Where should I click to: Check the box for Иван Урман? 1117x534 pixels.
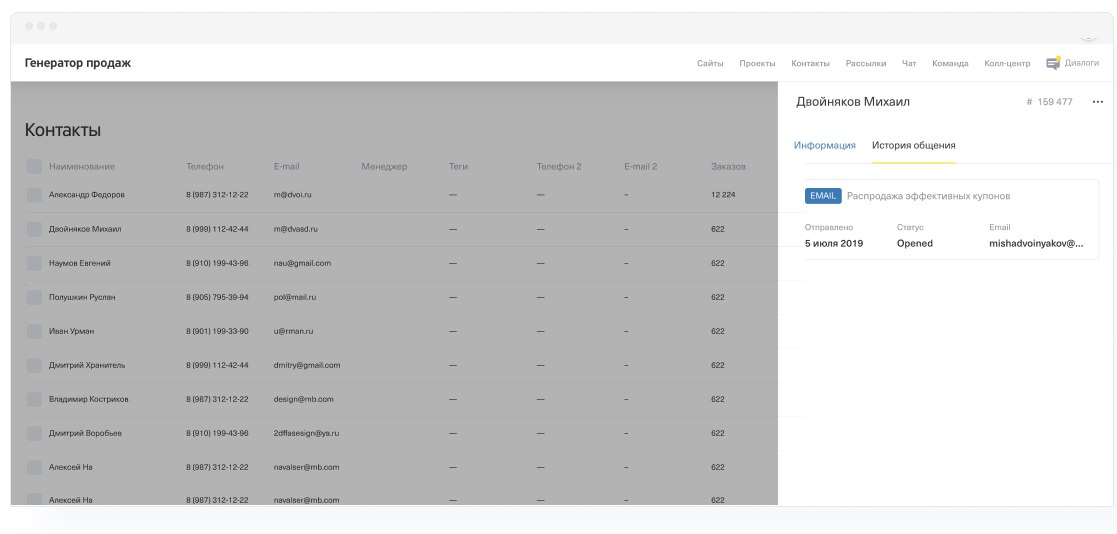click(x=33, y=331)
